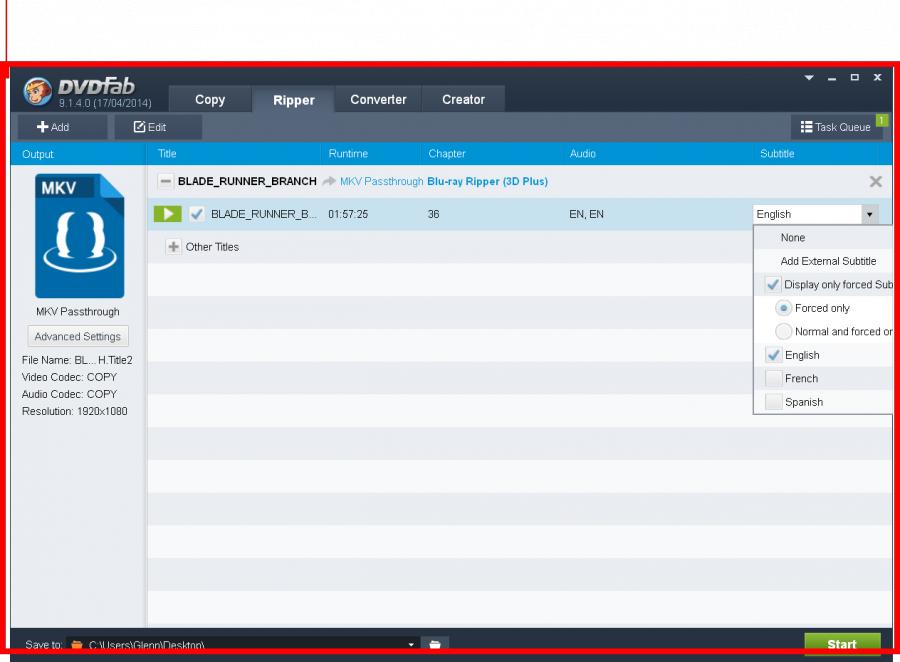Switch to the Creator tab

pyautogui.click(x=463, y=99)
